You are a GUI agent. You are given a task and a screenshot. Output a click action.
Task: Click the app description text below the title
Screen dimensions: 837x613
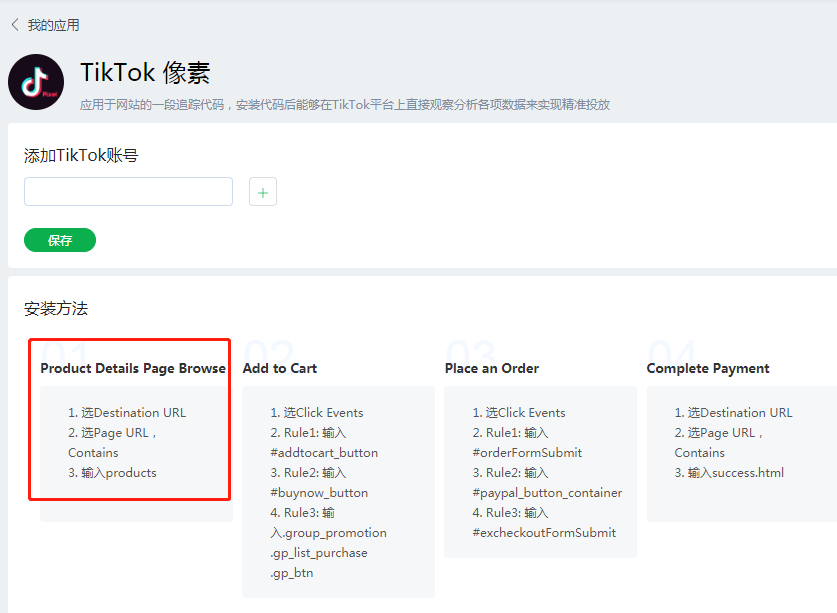point(345,105)
